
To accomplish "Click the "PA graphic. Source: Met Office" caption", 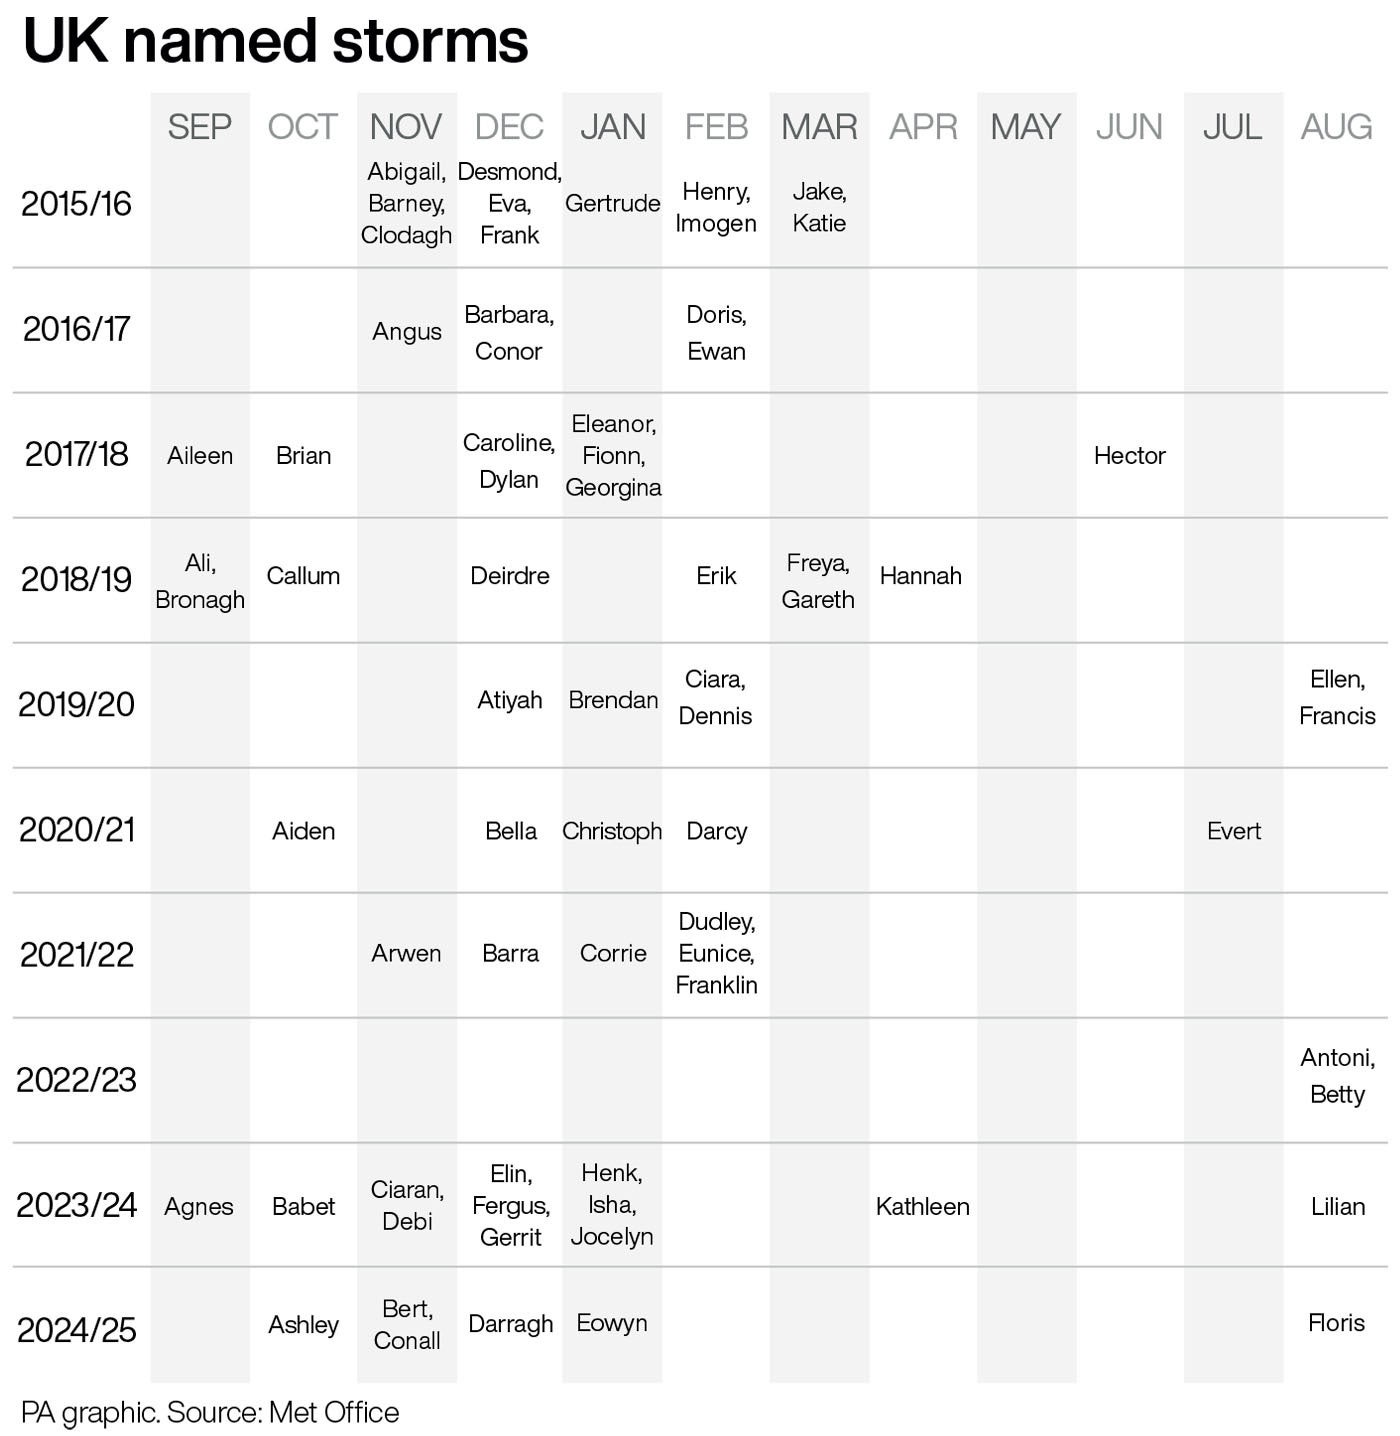I will point(210,1412).
